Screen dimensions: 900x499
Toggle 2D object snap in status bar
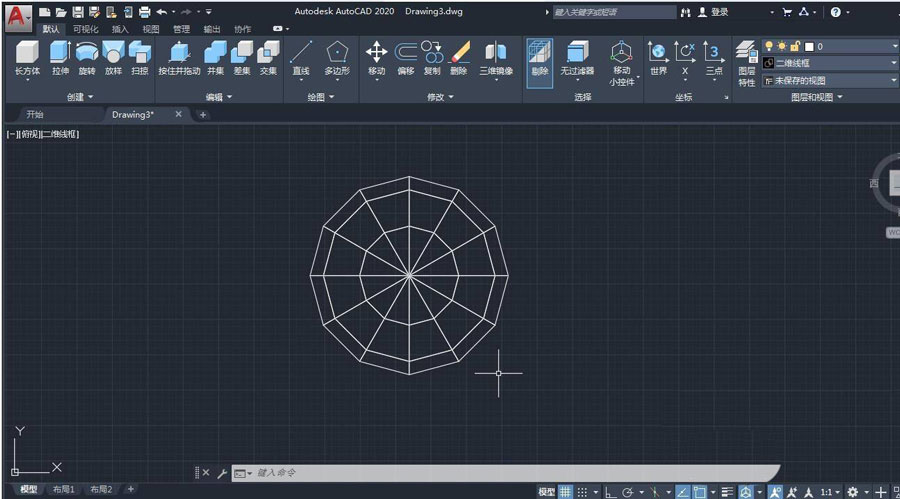[x=699, y=492]
